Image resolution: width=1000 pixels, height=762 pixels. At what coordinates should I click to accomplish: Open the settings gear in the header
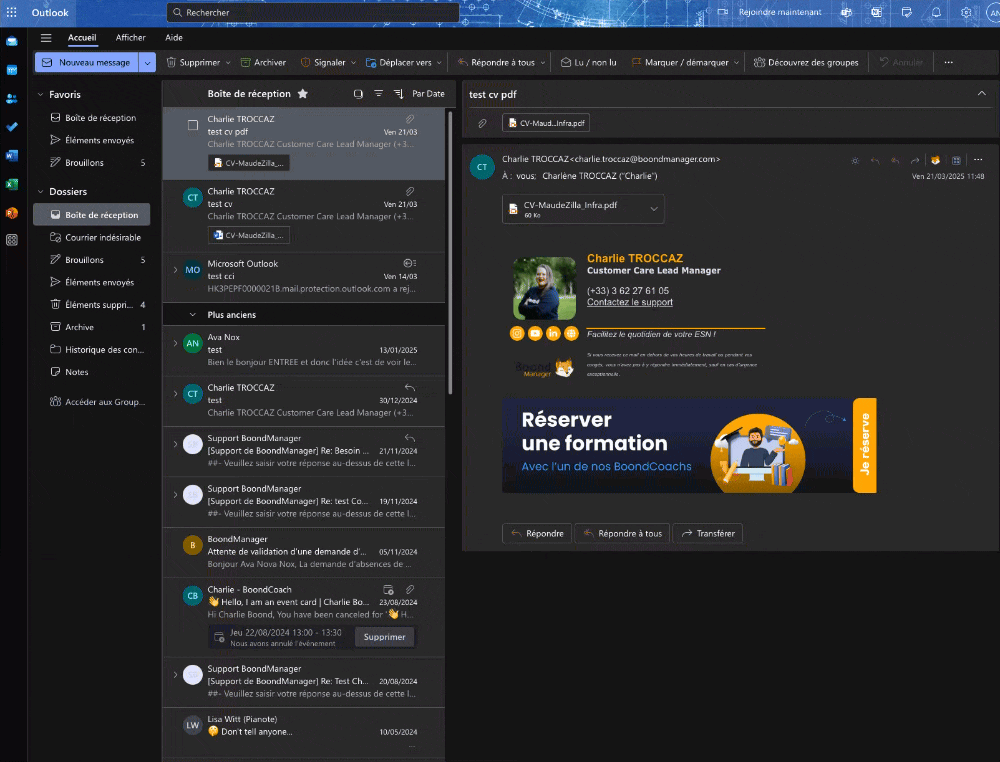[966, 13]
